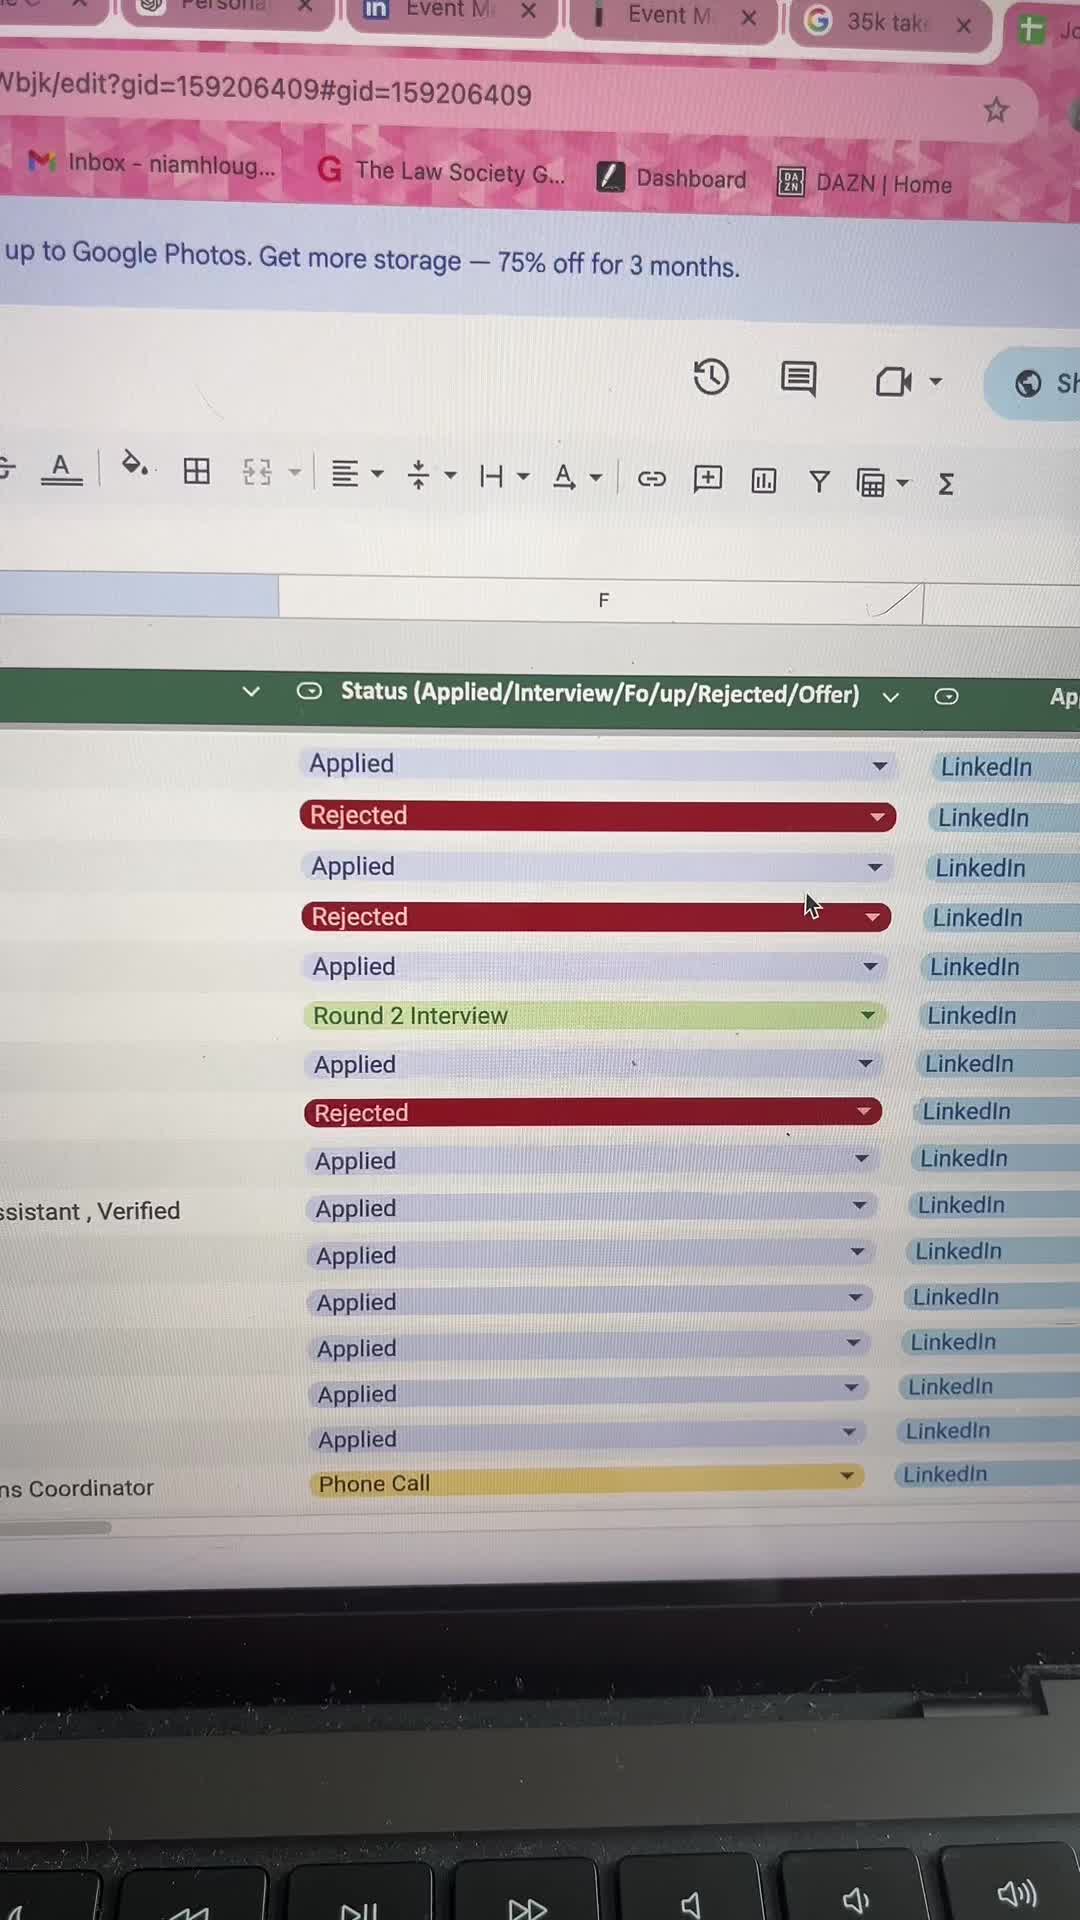Open the fill color paint bucket

pos(134,465)
